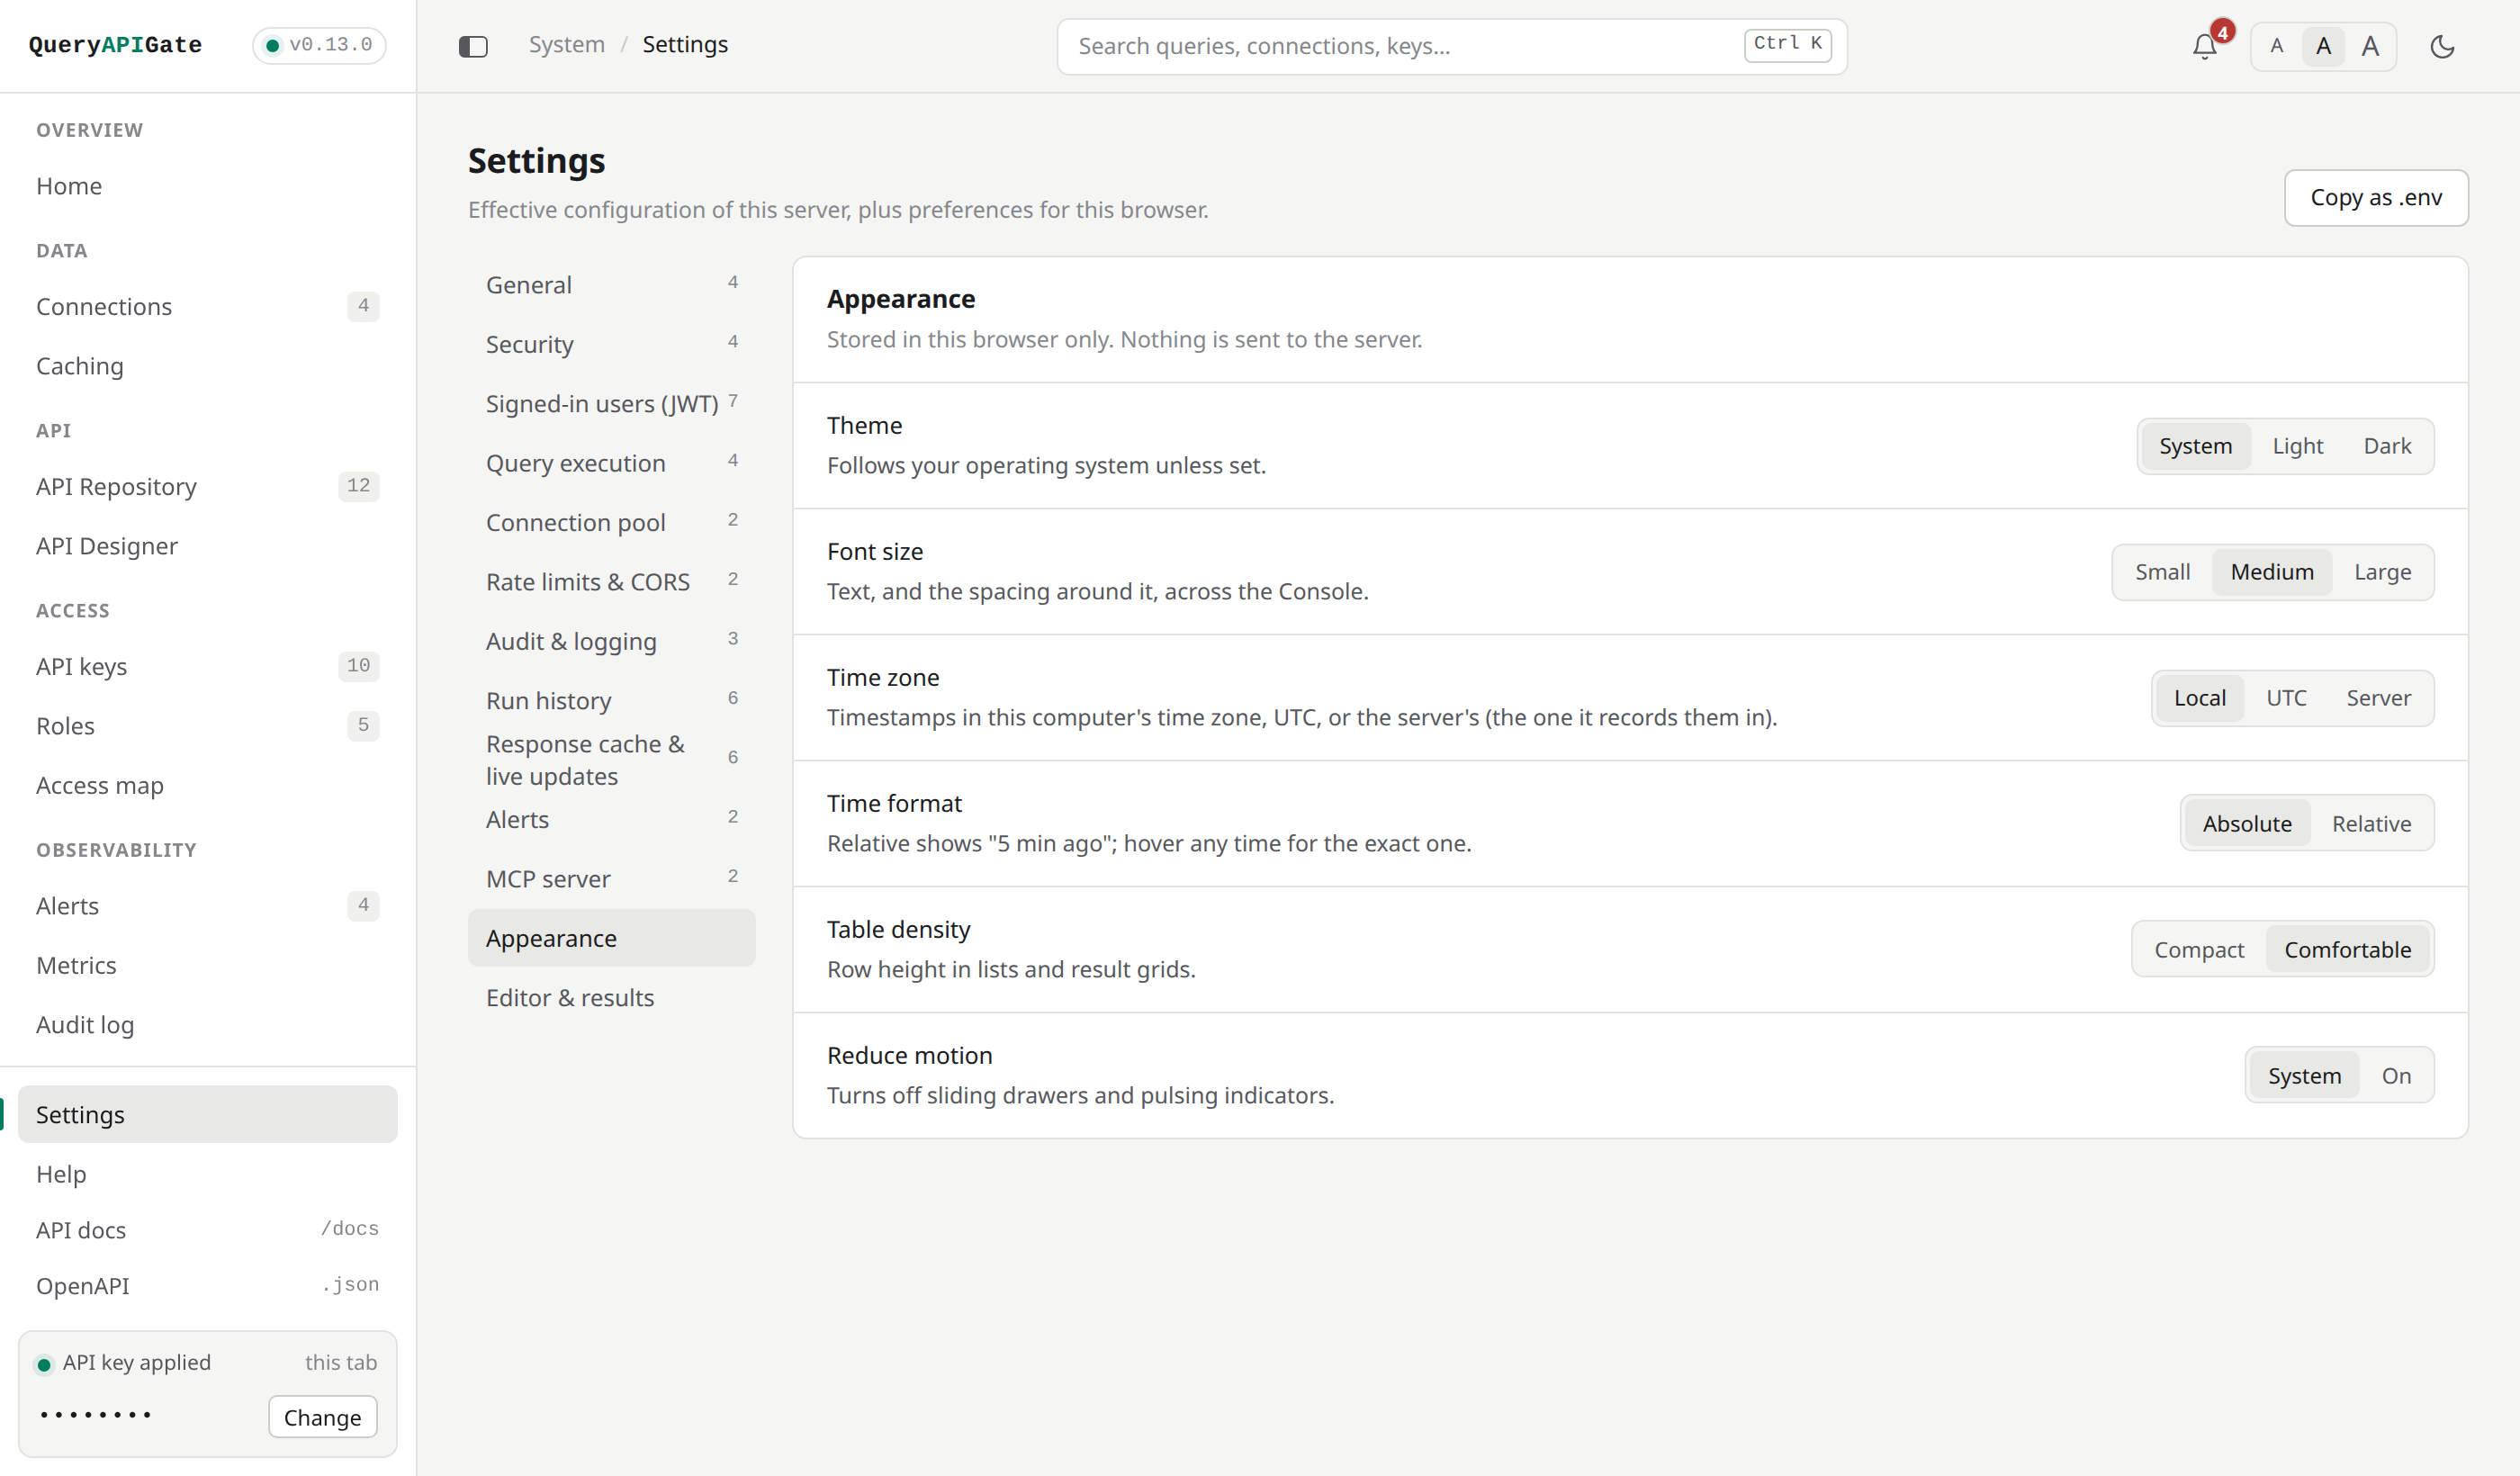Open Query execution settings
The image size is (2520, 1476).
611,463
